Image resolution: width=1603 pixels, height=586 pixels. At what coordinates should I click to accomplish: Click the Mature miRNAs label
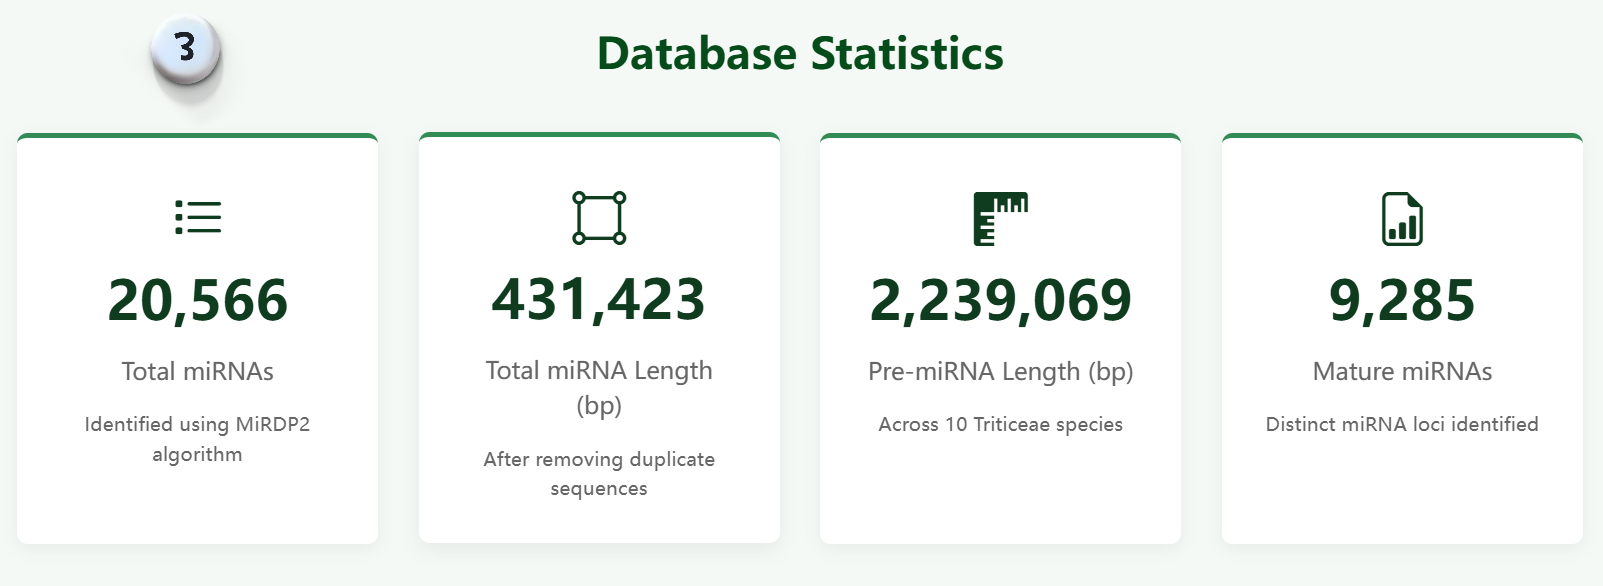pyautogui.click(x=1402, y=372)
